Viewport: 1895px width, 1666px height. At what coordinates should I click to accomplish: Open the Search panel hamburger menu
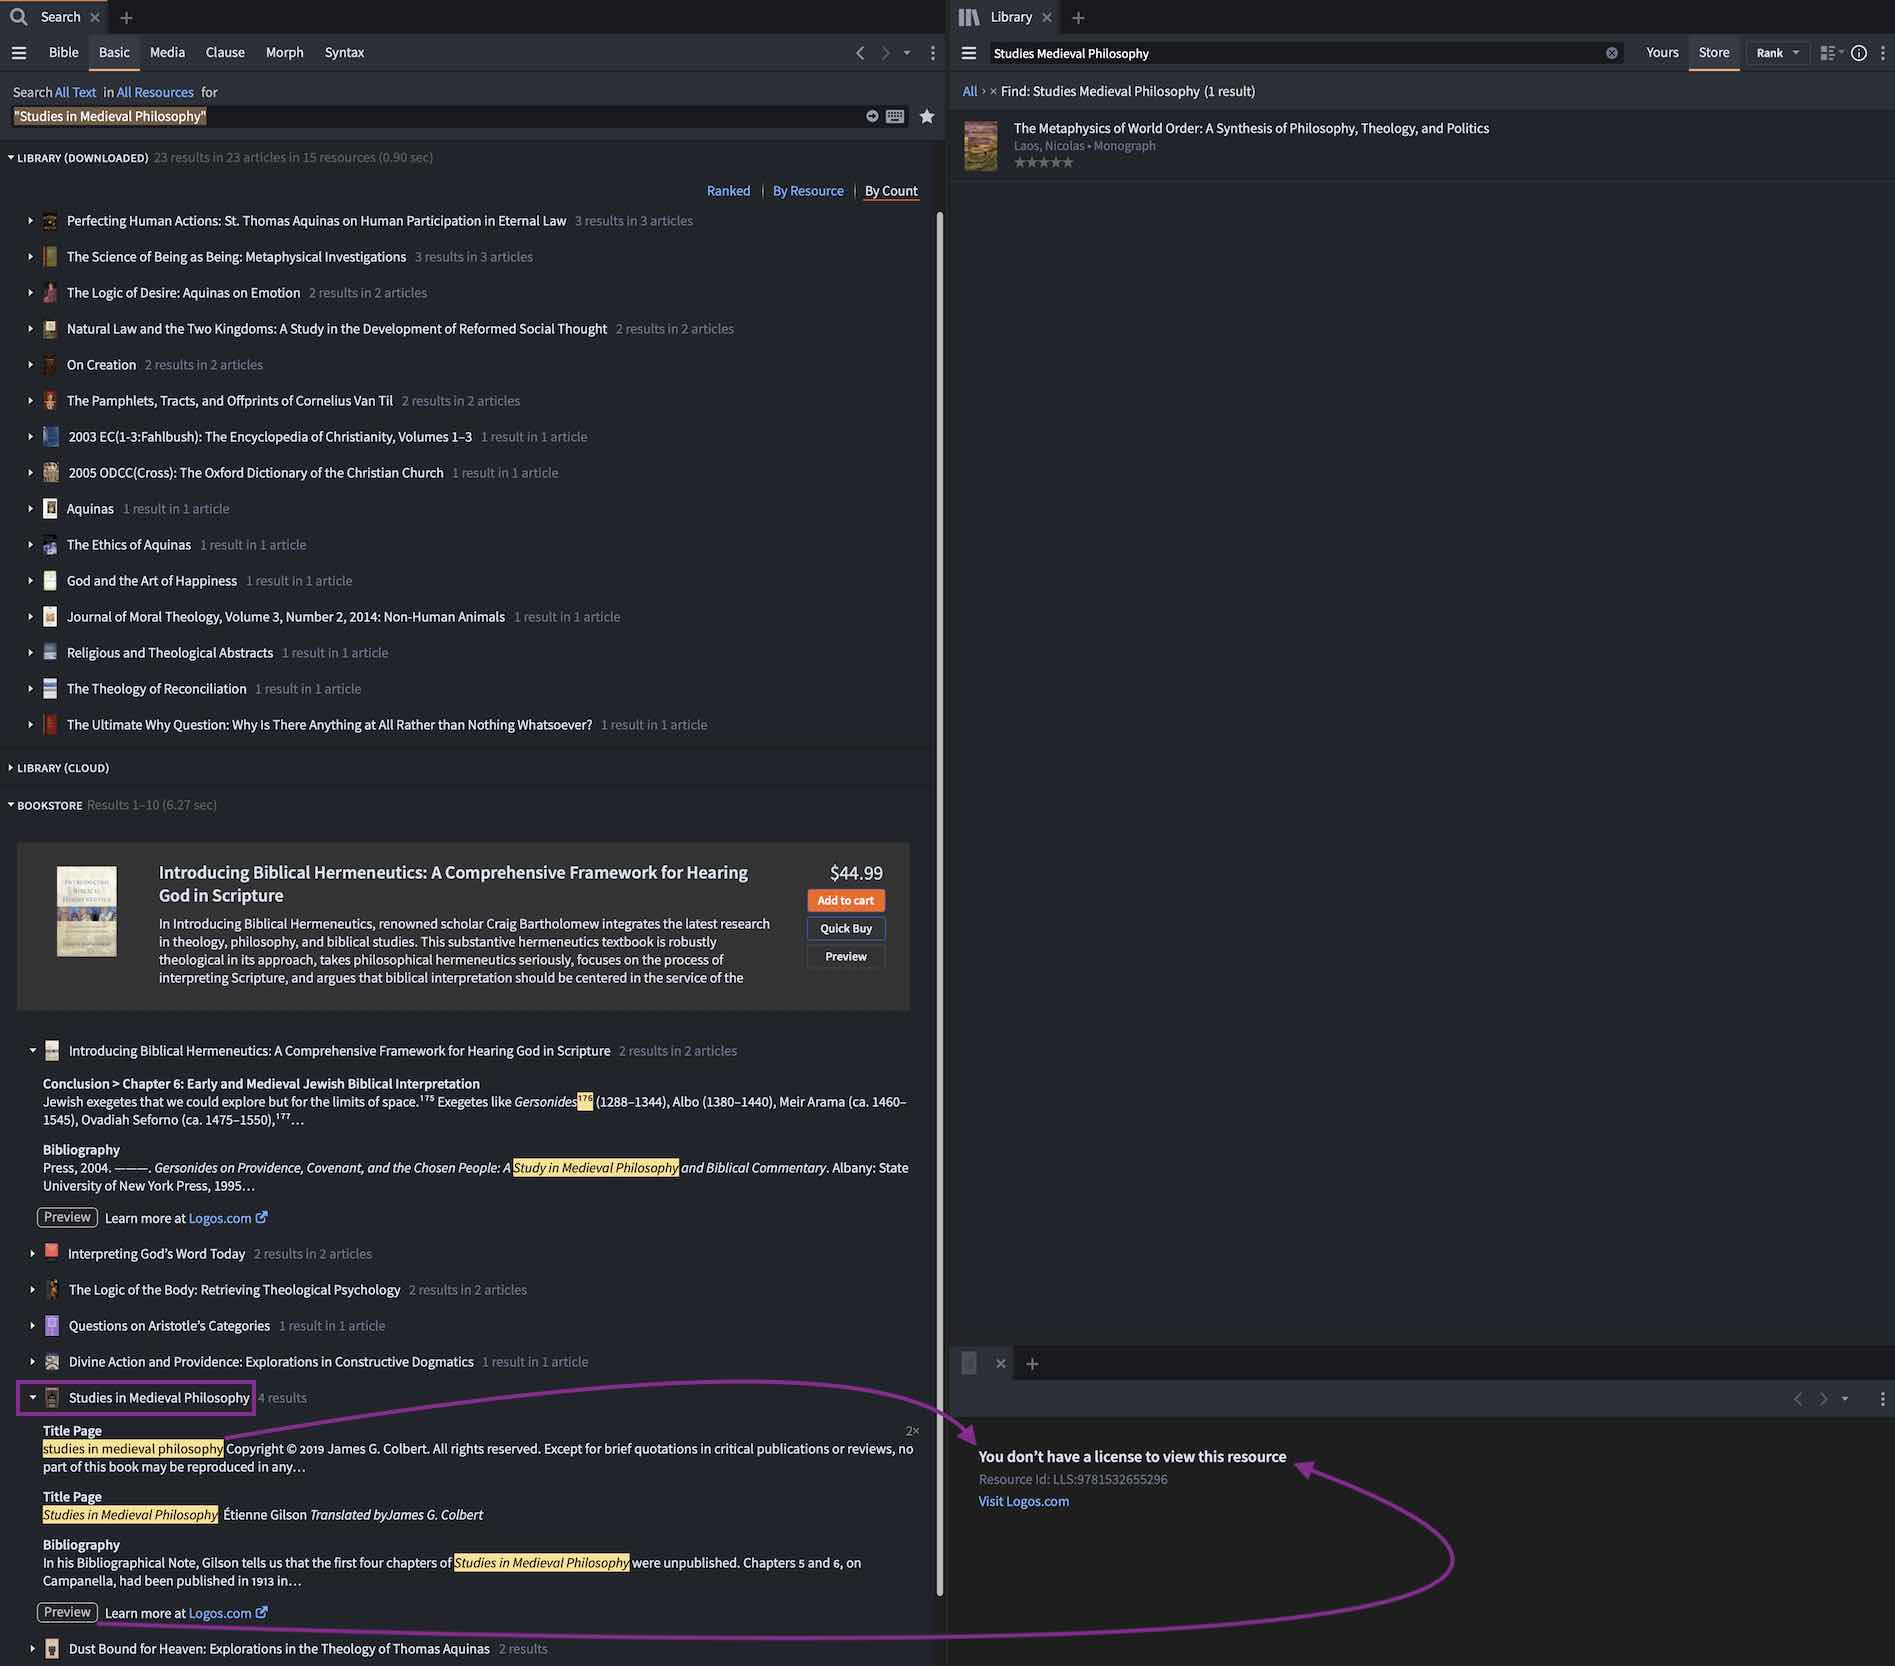click(19, 53)
